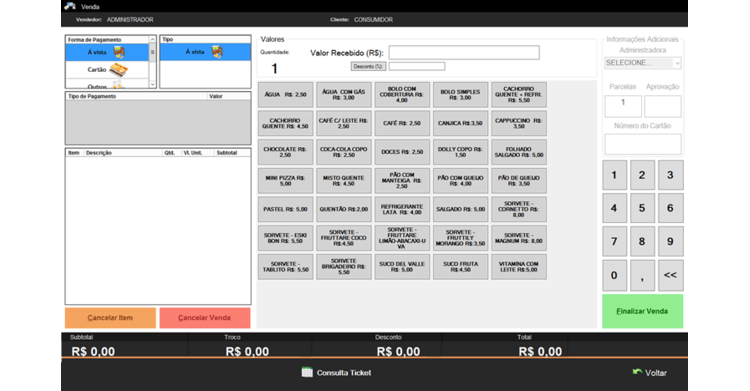Add CAPPUCCINO R$ 3,50 product

click(518, 123)
